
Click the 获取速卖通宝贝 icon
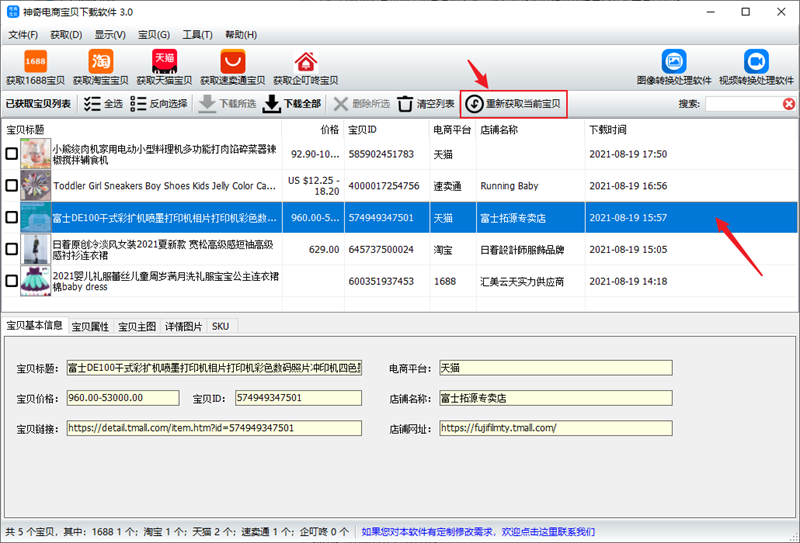233,62
